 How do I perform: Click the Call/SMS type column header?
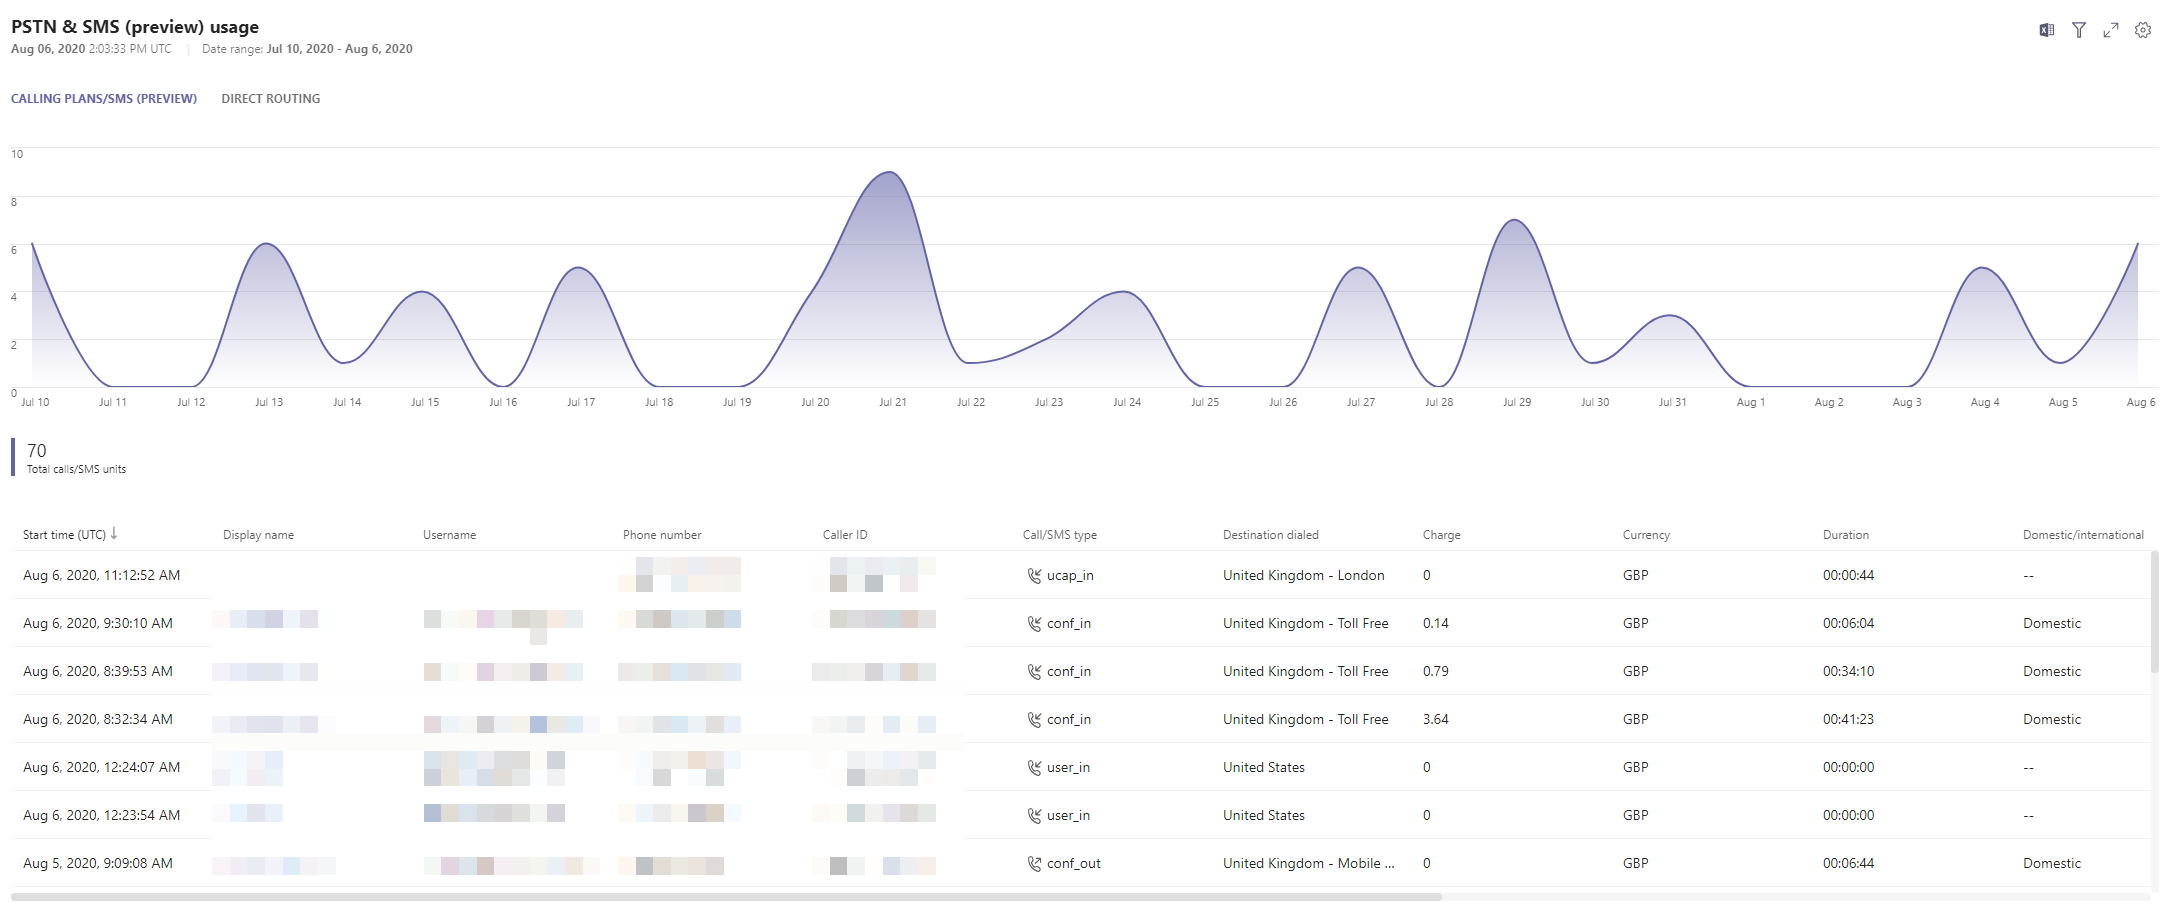coord(1059,535)
